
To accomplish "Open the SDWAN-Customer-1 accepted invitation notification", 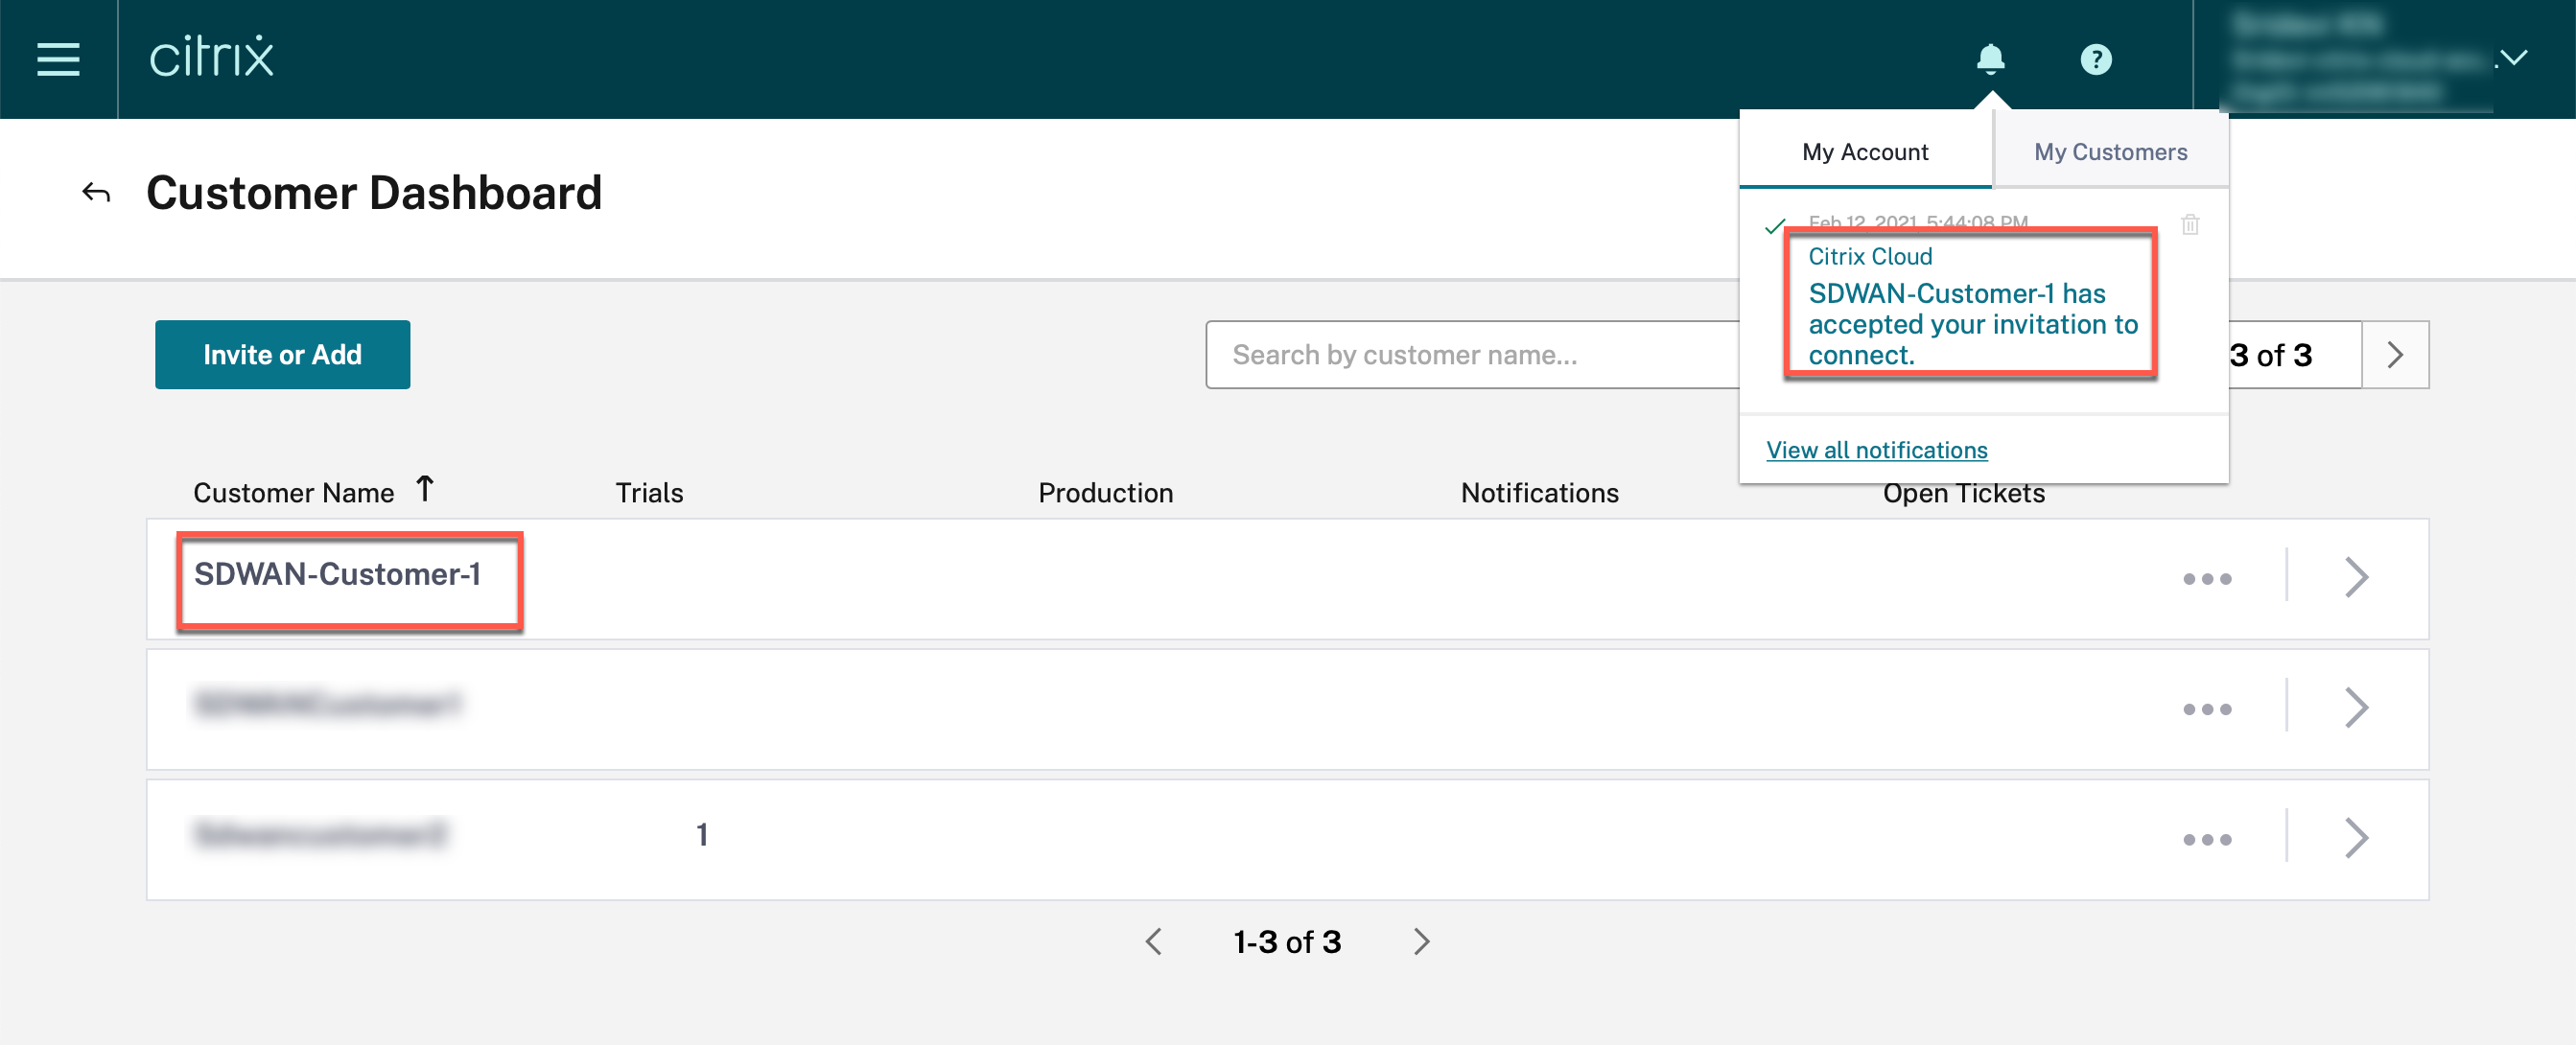I will 1972,324.
